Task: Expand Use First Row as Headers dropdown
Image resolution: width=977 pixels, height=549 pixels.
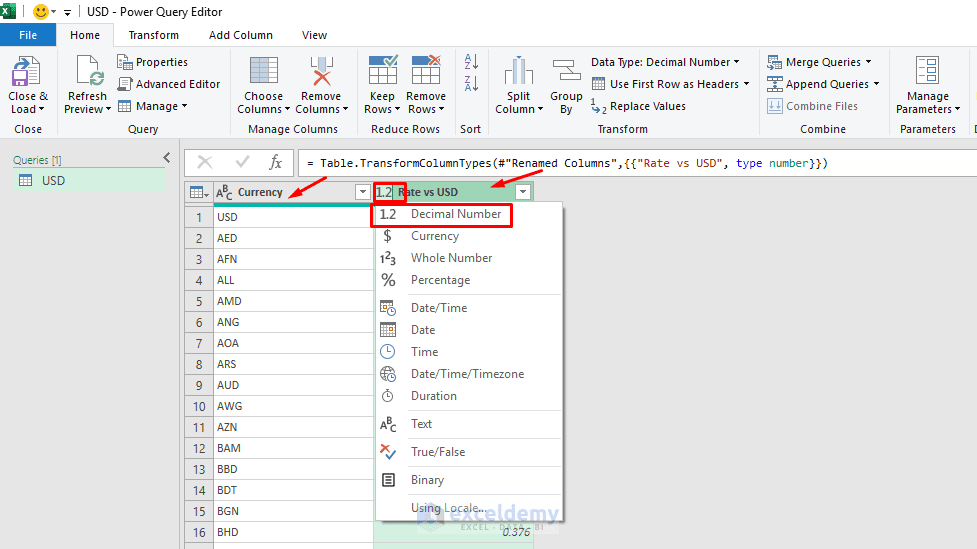Action: [746, 84]
